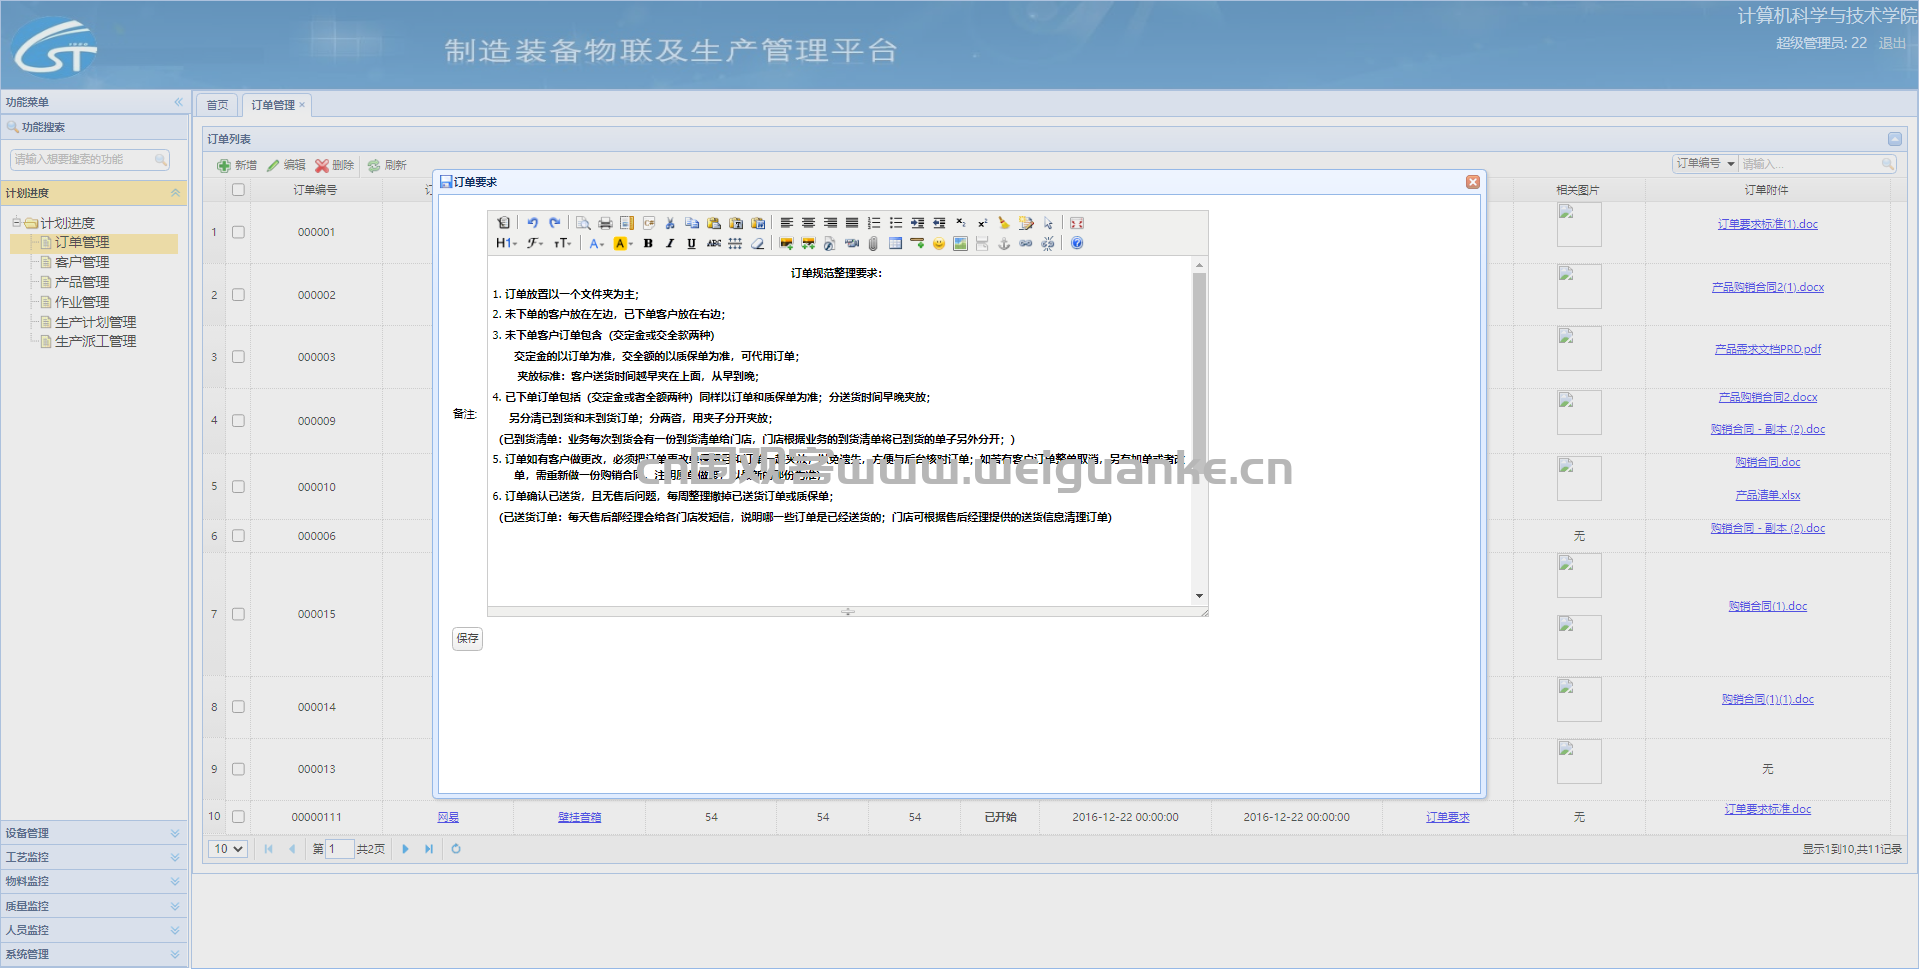Open 生产派工管理 in the tree menu
1919x969 pixels.
click(x=95, y=341)
